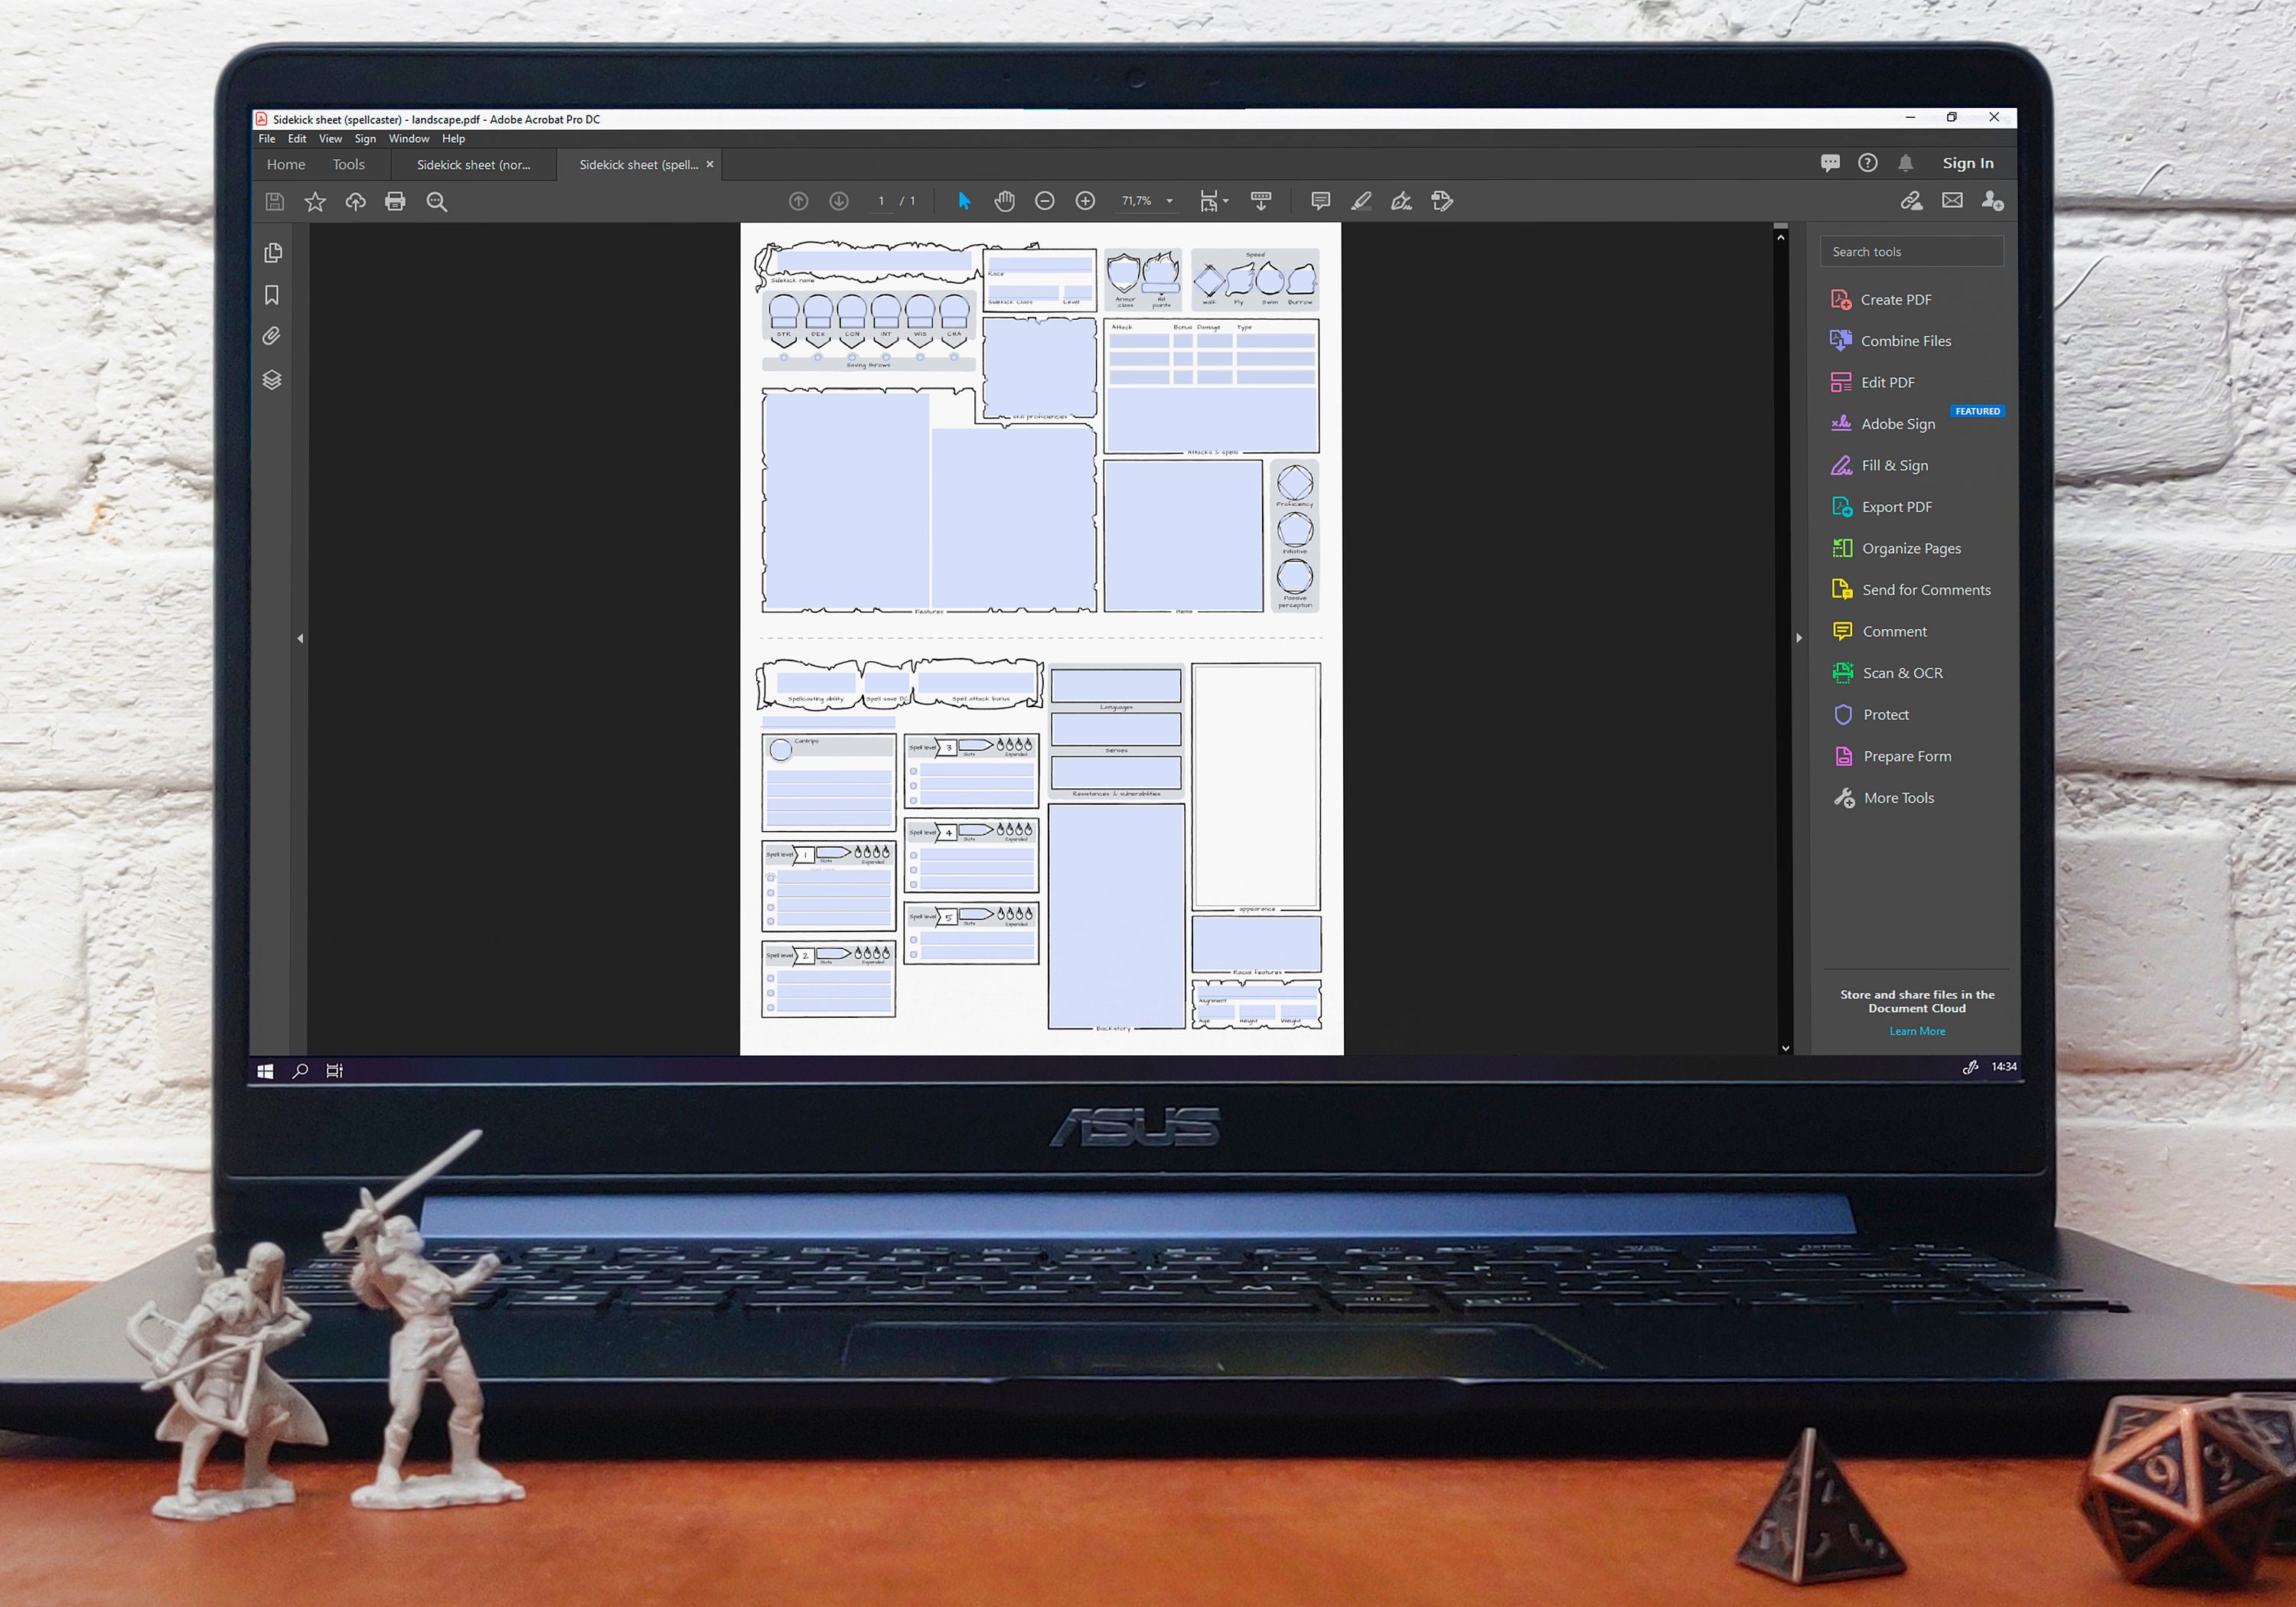Open the attachments paperclip panel
Image resolution: width=2296 pixels, height=1607 pixels.
click(272, 337)
